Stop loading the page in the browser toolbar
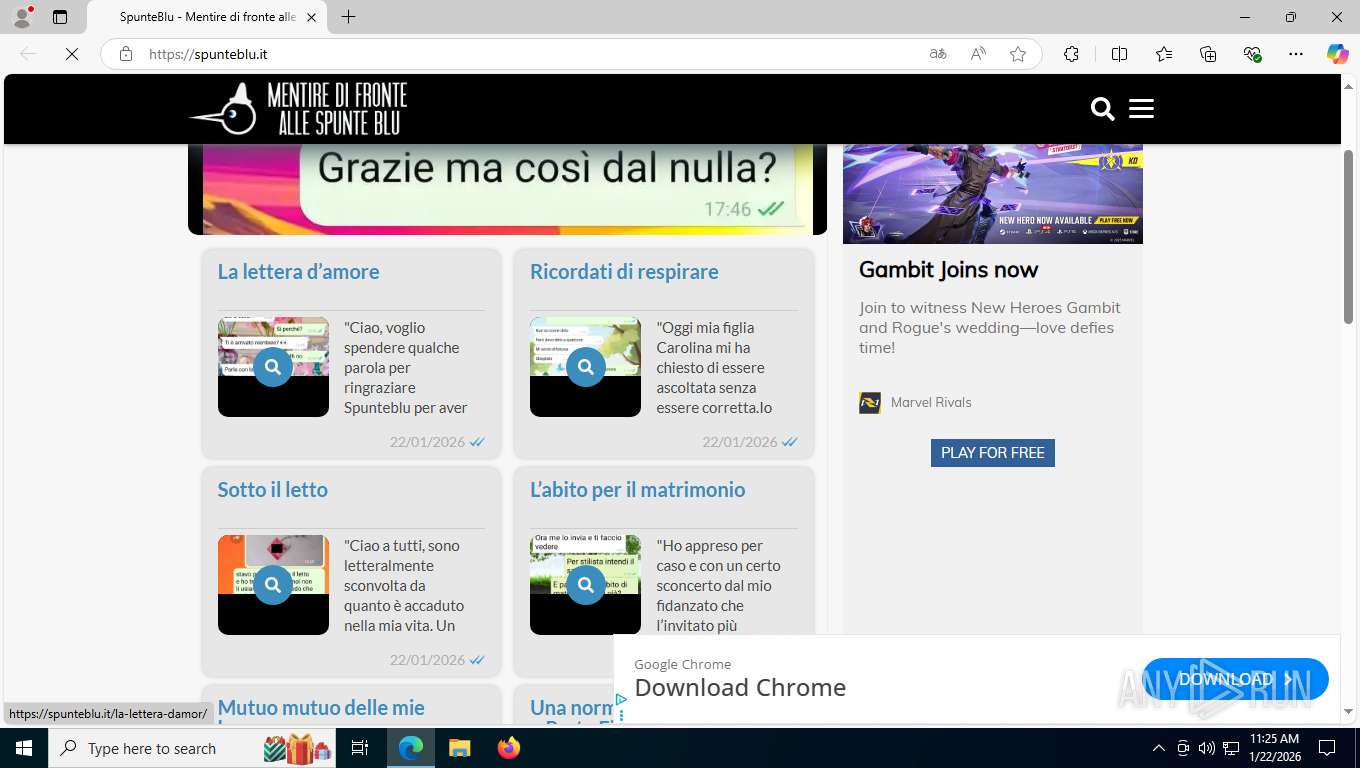Viewport: 1360px width, 768px height. [x=72, y=54]
